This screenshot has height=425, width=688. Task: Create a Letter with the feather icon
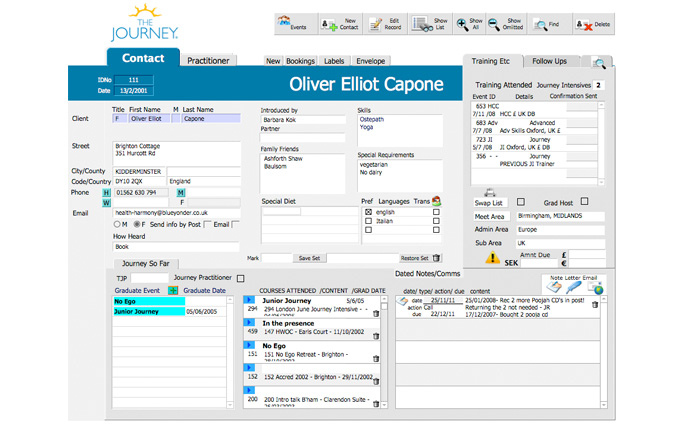coord(573,287)
